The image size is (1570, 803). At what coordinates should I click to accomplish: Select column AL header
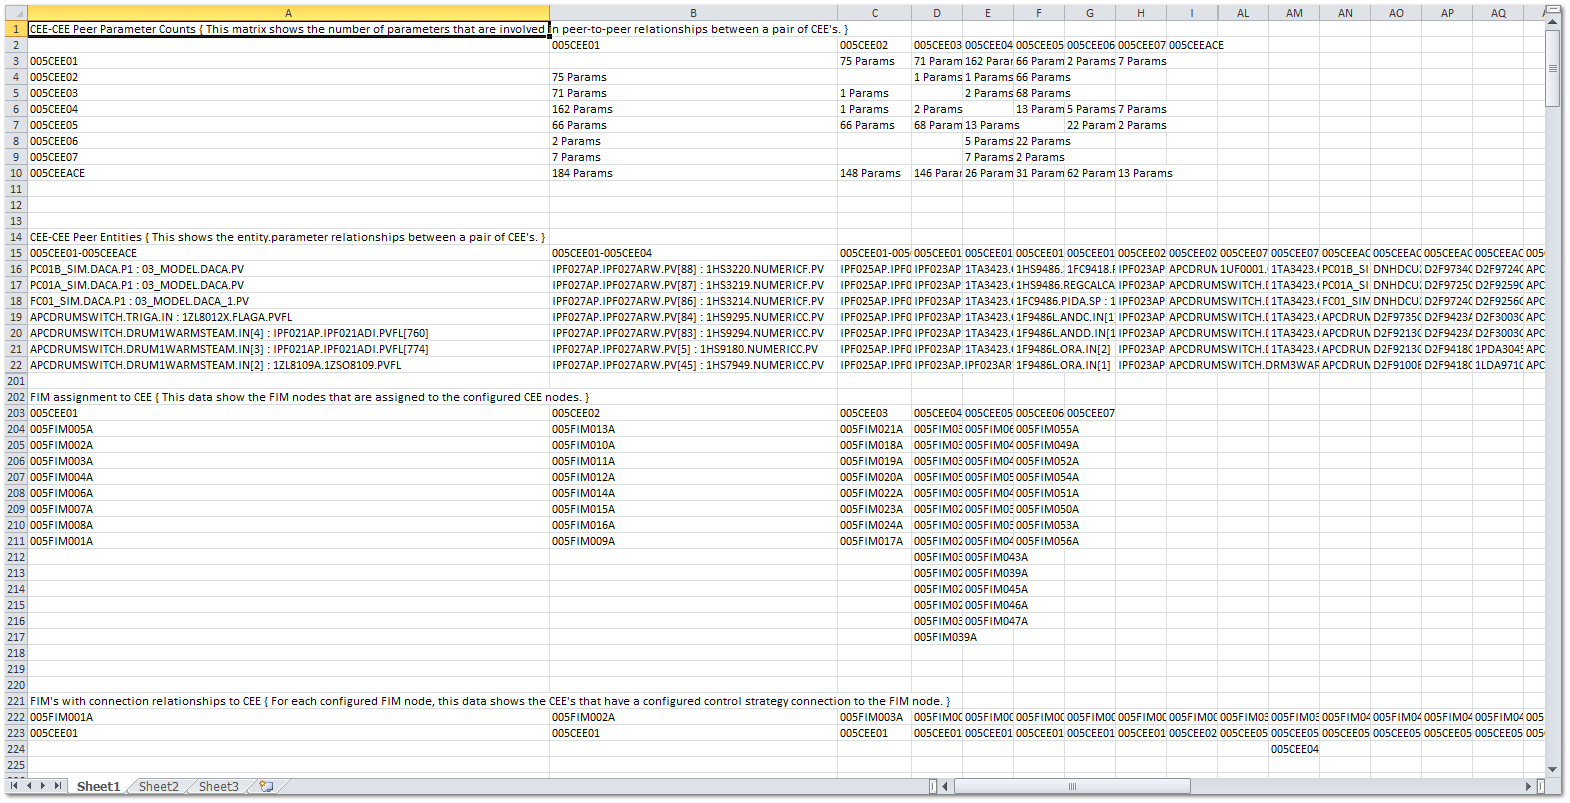tap(1243, 13)
